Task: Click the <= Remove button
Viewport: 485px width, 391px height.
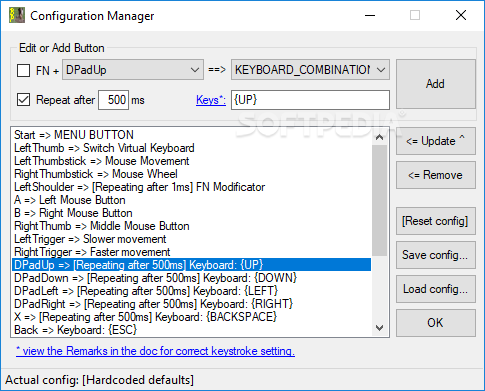Action: [x=436, y=175]
